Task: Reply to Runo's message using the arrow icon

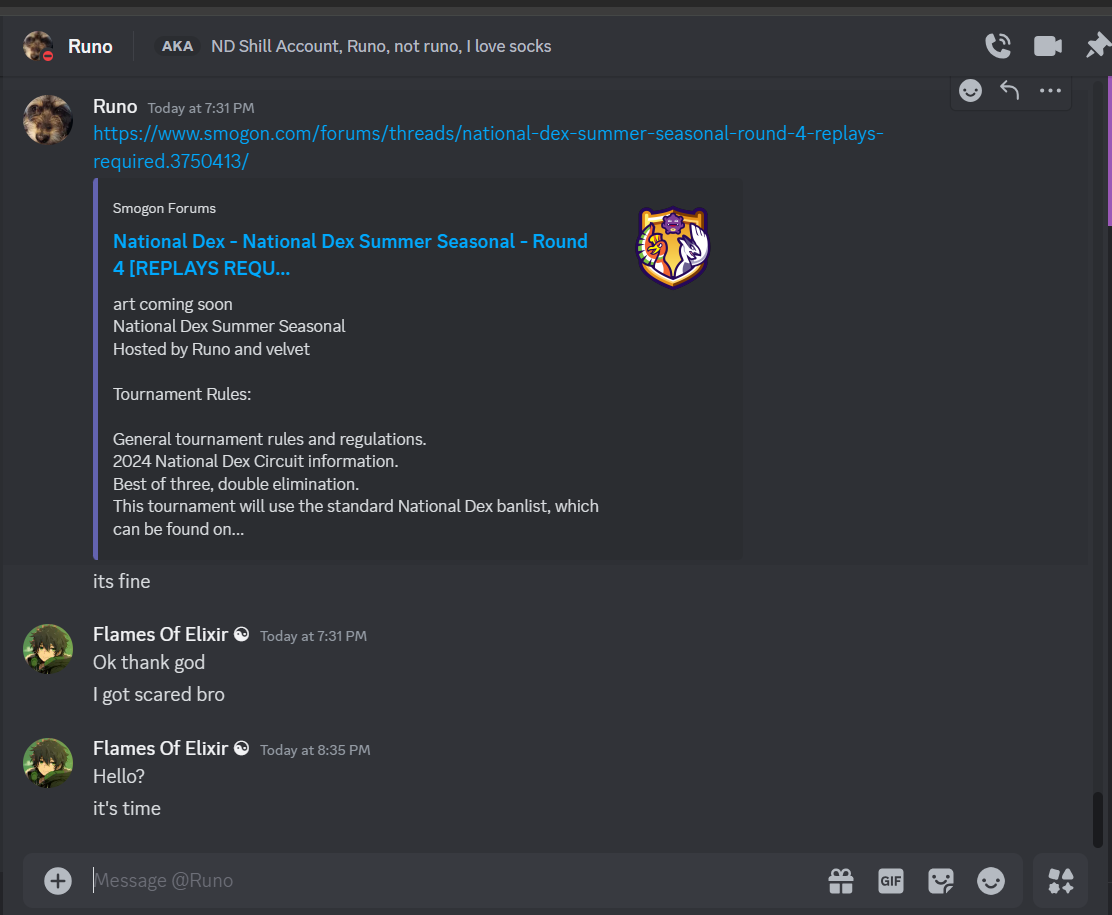Action: point(1010,91)
